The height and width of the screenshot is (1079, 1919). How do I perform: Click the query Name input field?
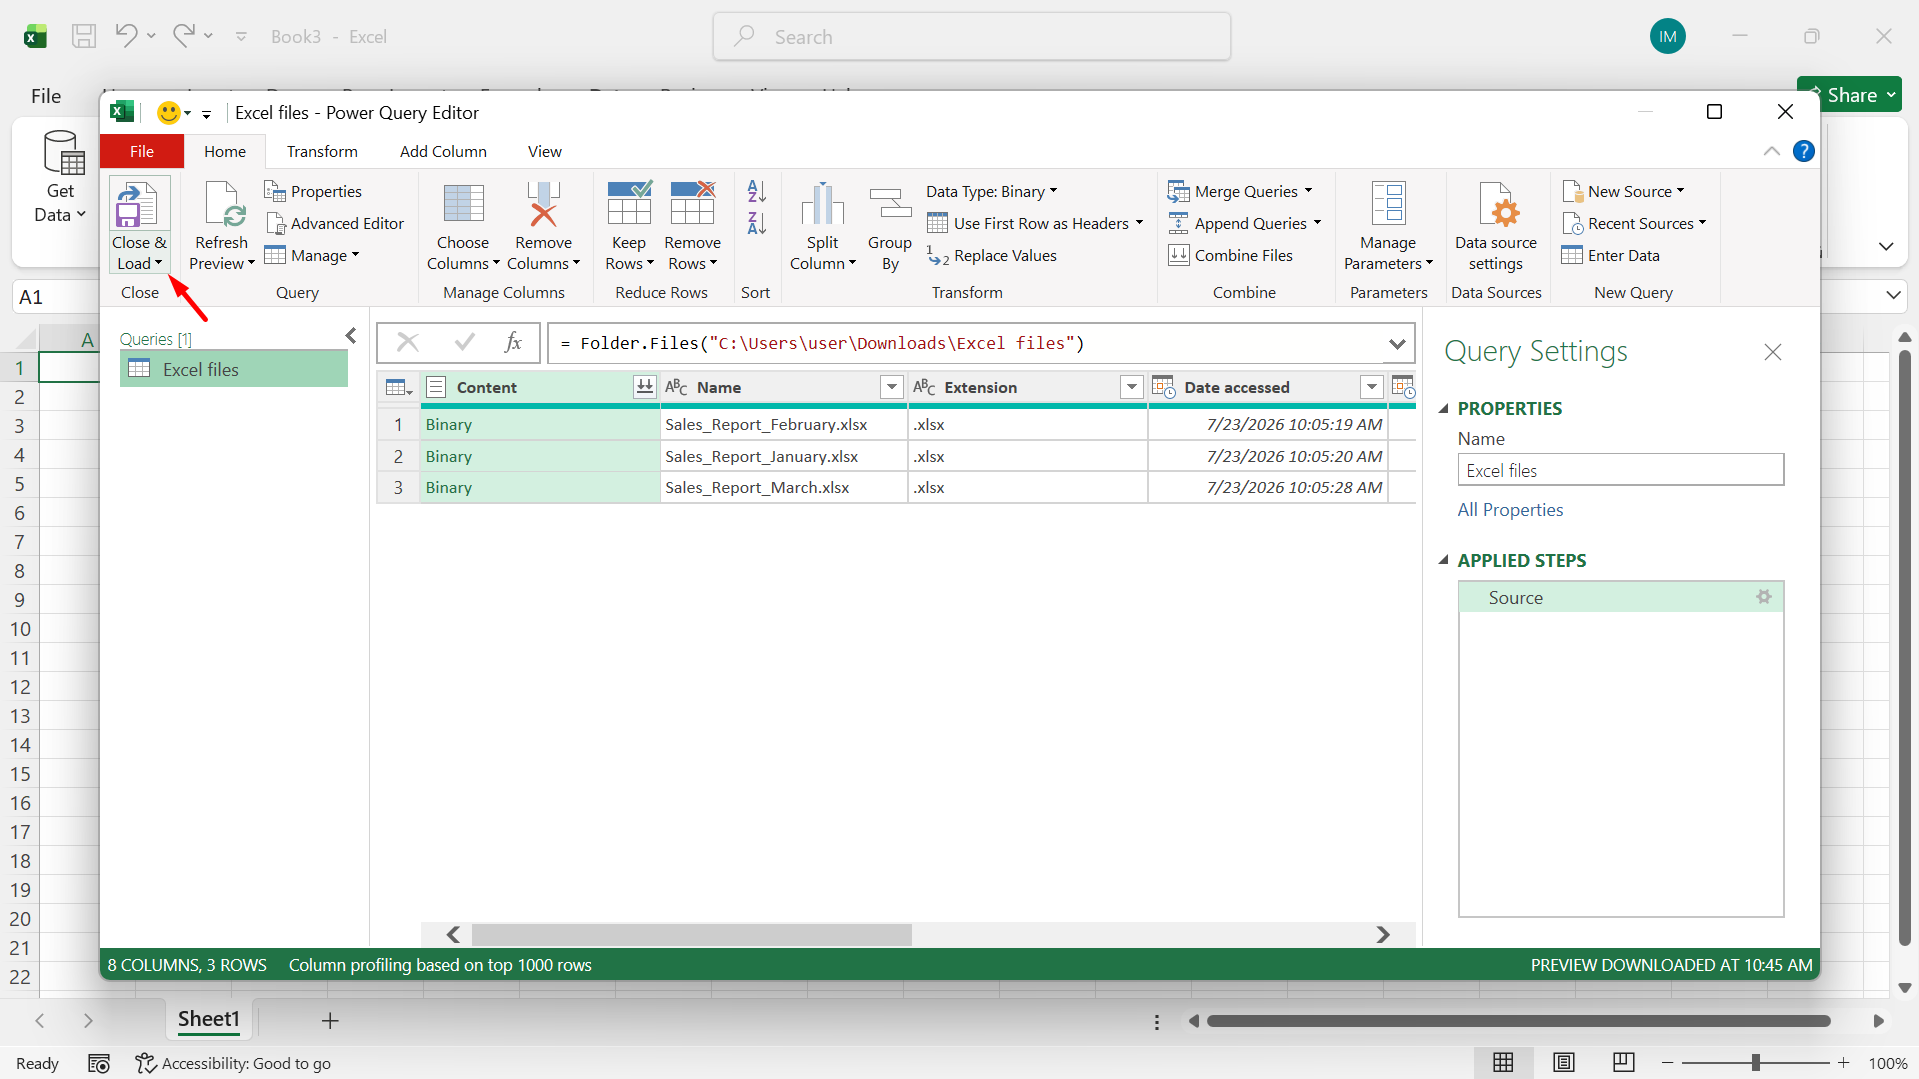point(1620,470)
